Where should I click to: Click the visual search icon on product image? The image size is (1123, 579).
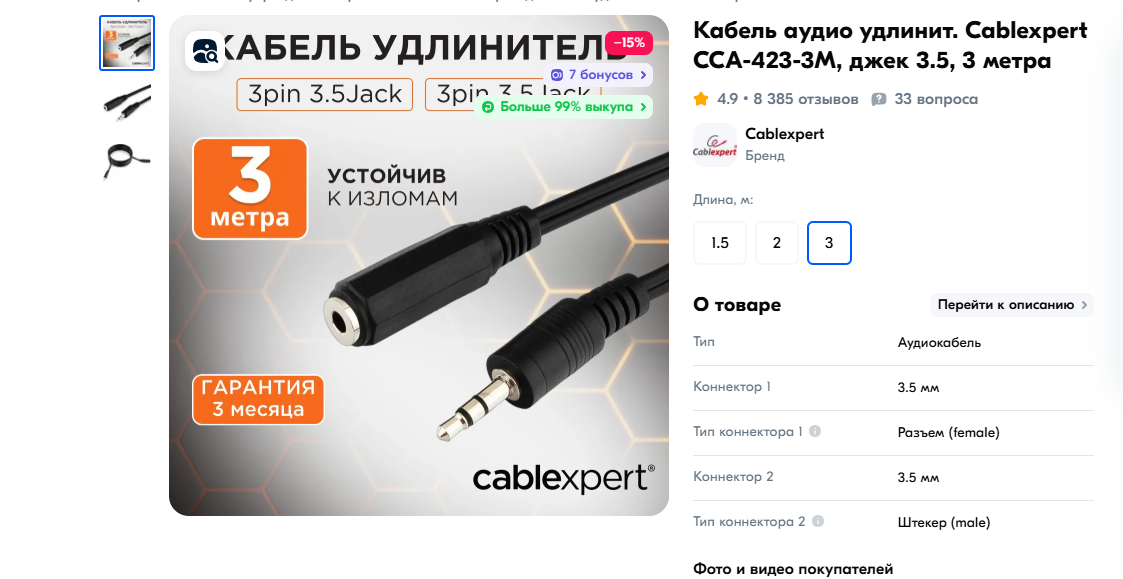pos(205,51)
